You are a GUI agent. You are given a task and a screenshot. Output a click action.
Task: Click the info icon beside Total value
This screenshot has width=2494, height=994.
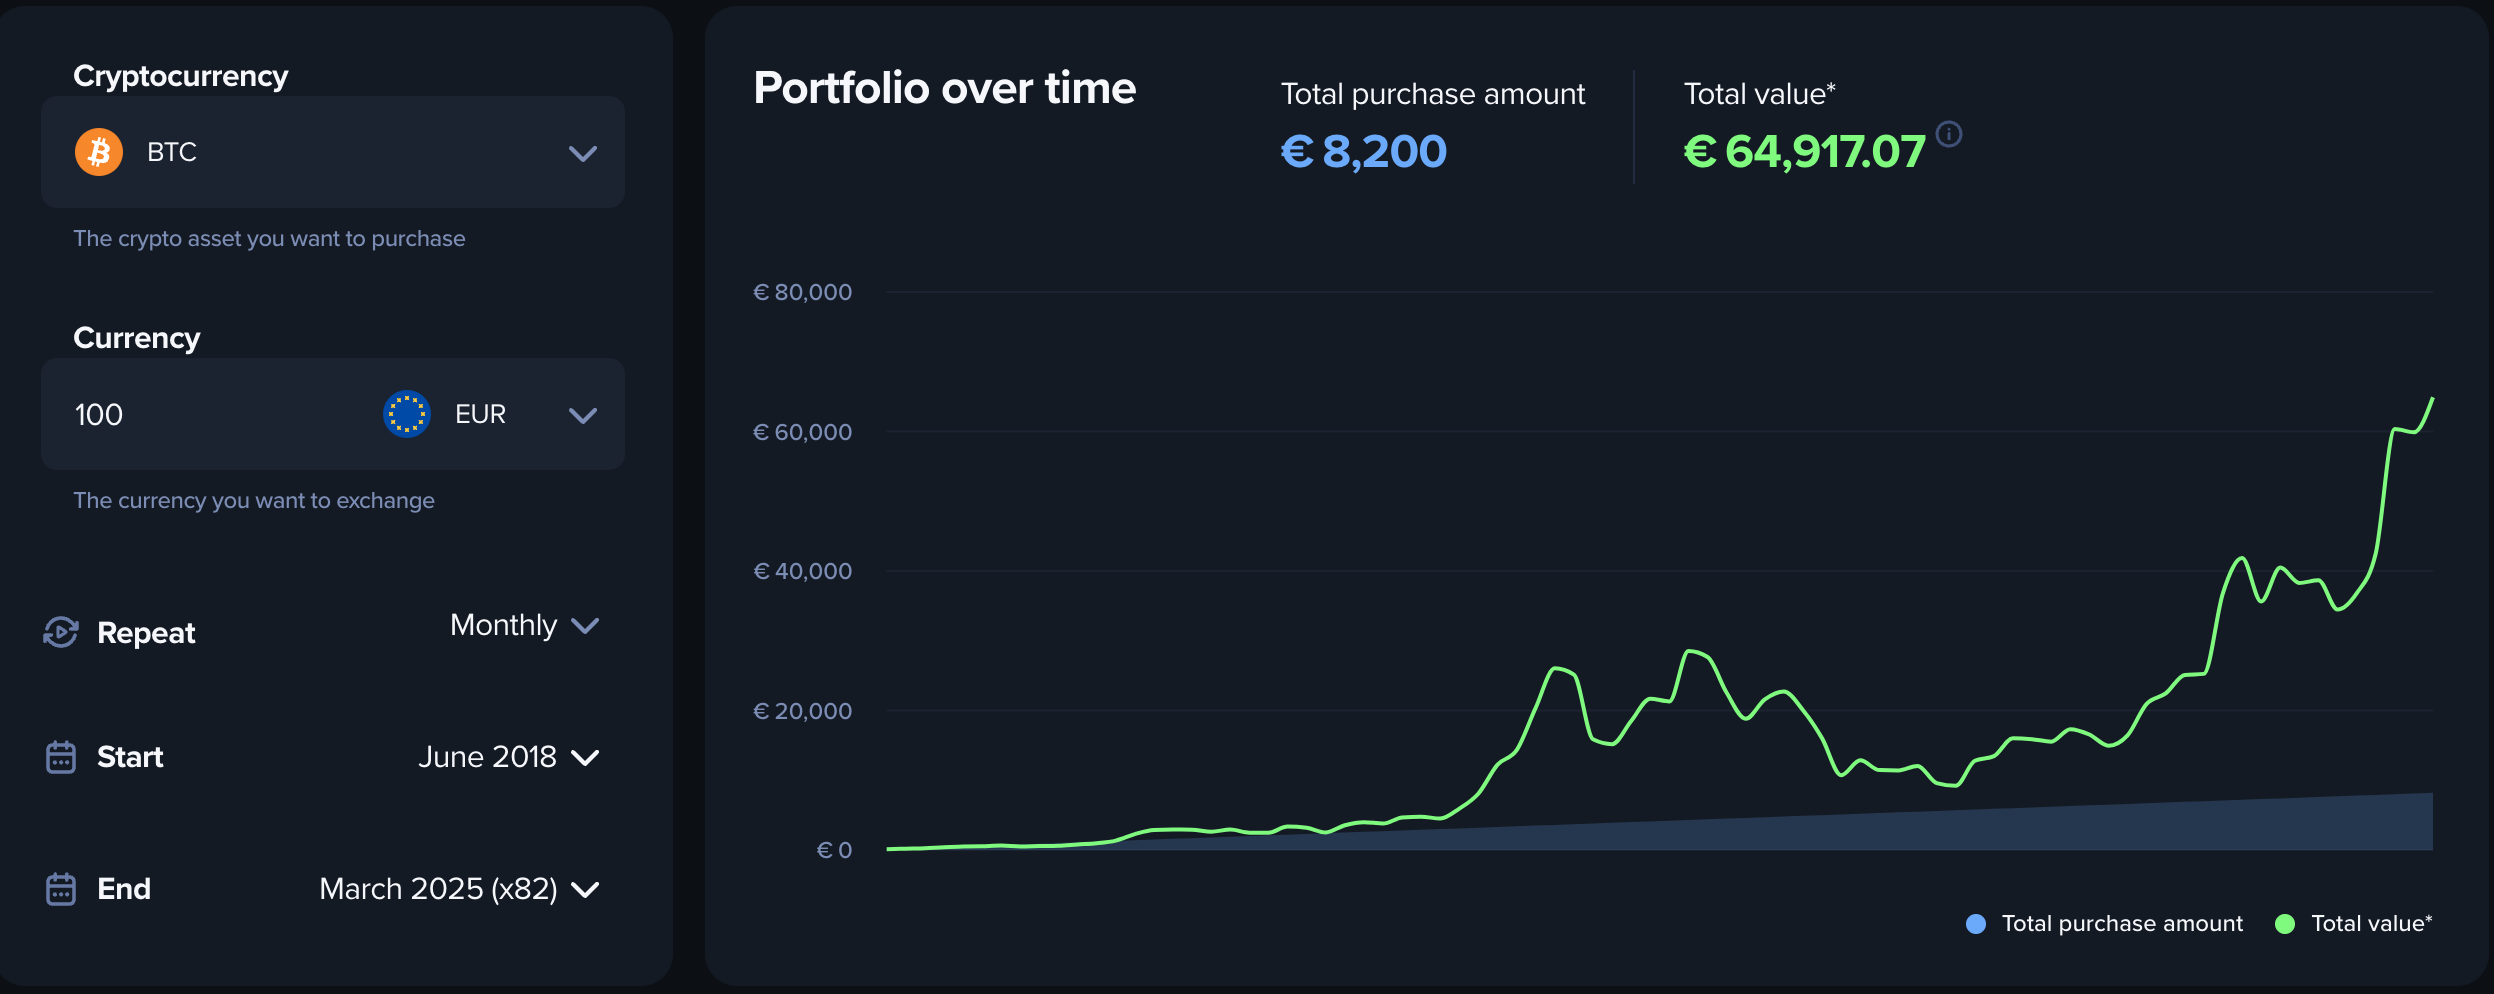1949,134
